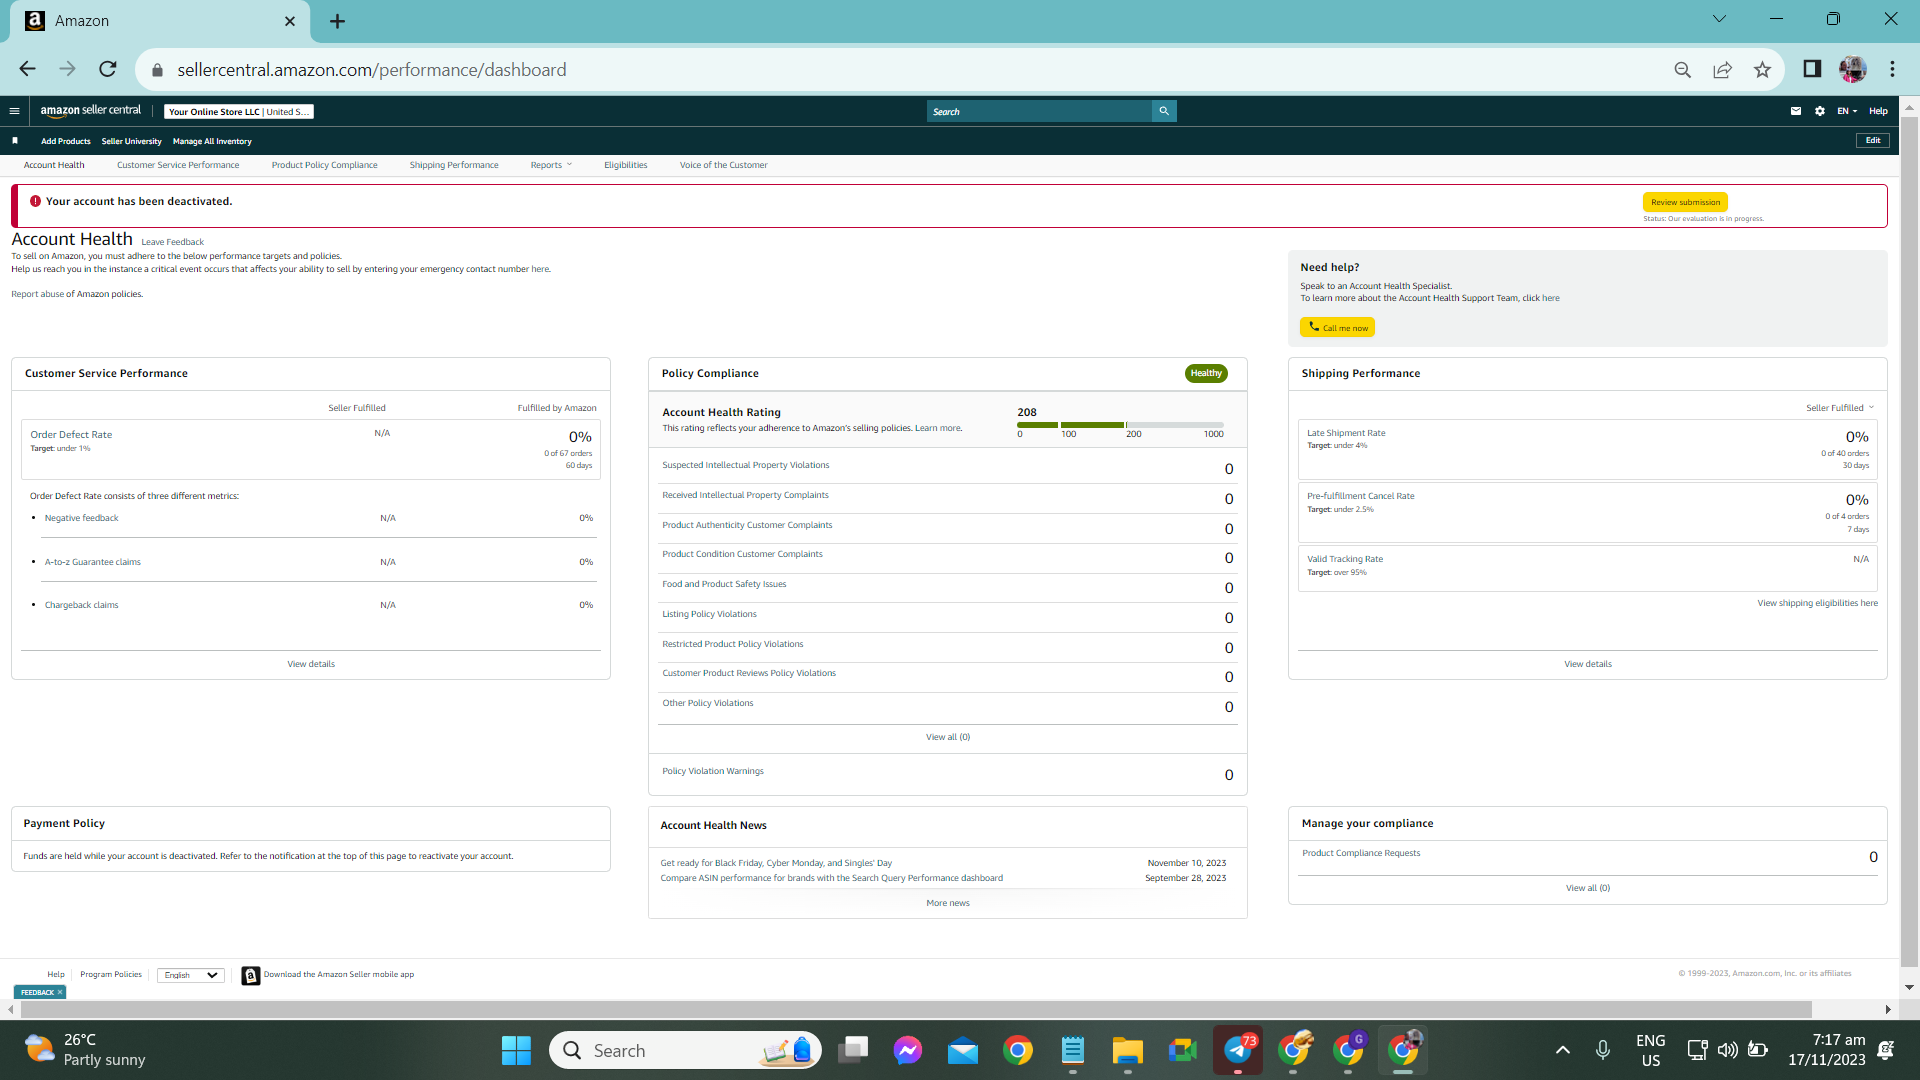Open the English language selector in footer
Viewport: 1920px width, 1080px height.
(x=191, y=975)
